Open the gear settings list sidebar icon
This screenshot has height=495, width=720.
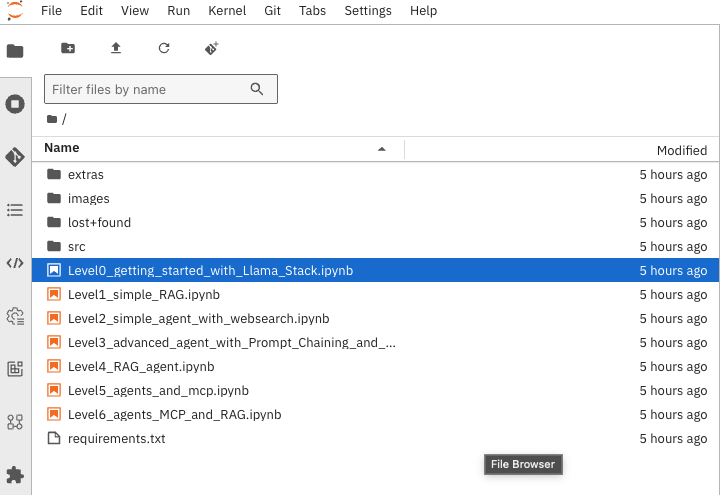pyautogui.click(x=15, y=316)
